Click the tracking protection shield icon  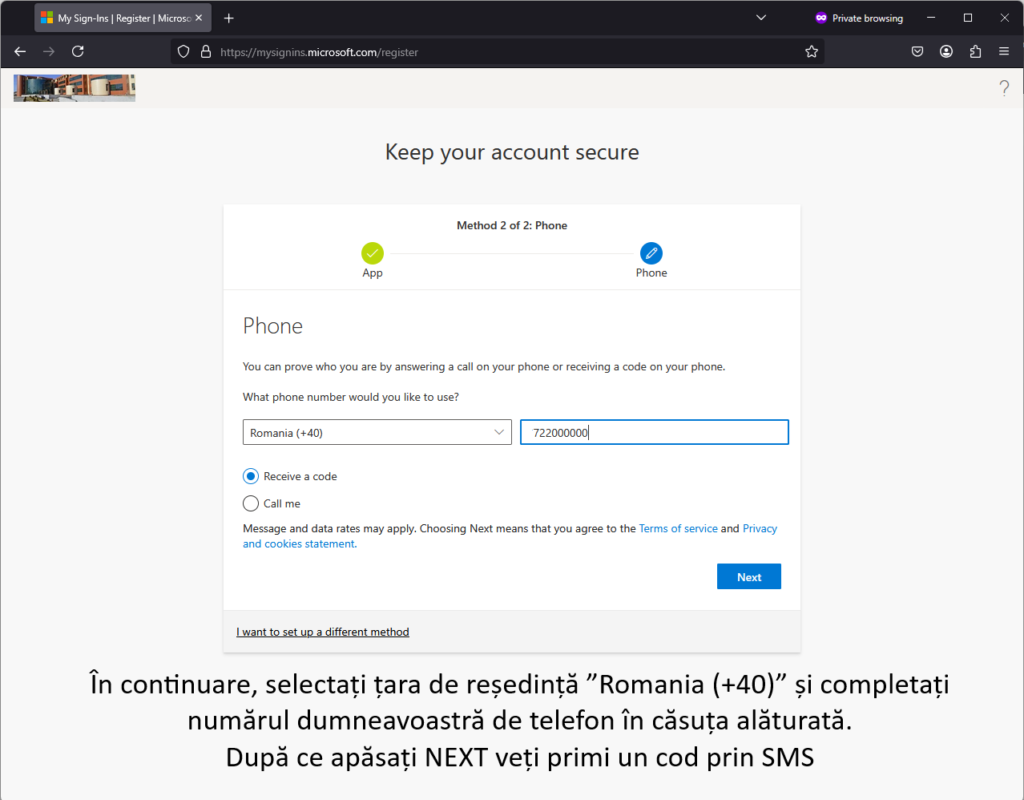[184, 52]
